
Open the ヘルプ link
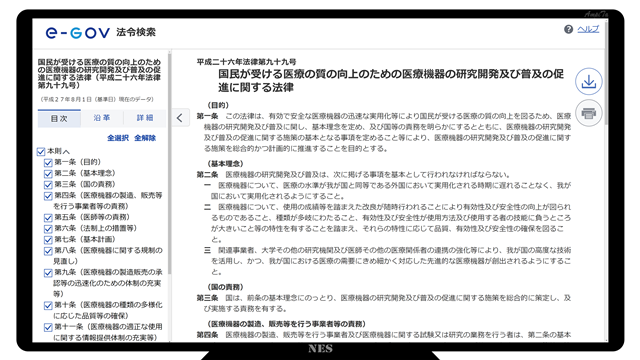pyautogui.click(x=588, y=29)
